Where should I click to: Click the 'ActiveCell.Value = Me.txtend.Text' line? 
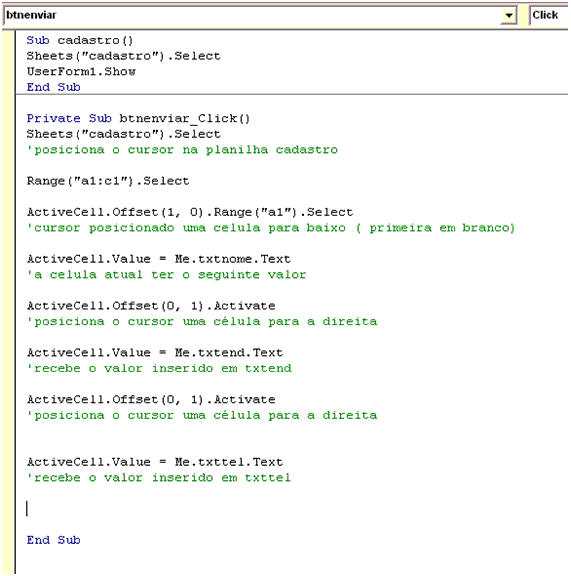pos(155,353)
